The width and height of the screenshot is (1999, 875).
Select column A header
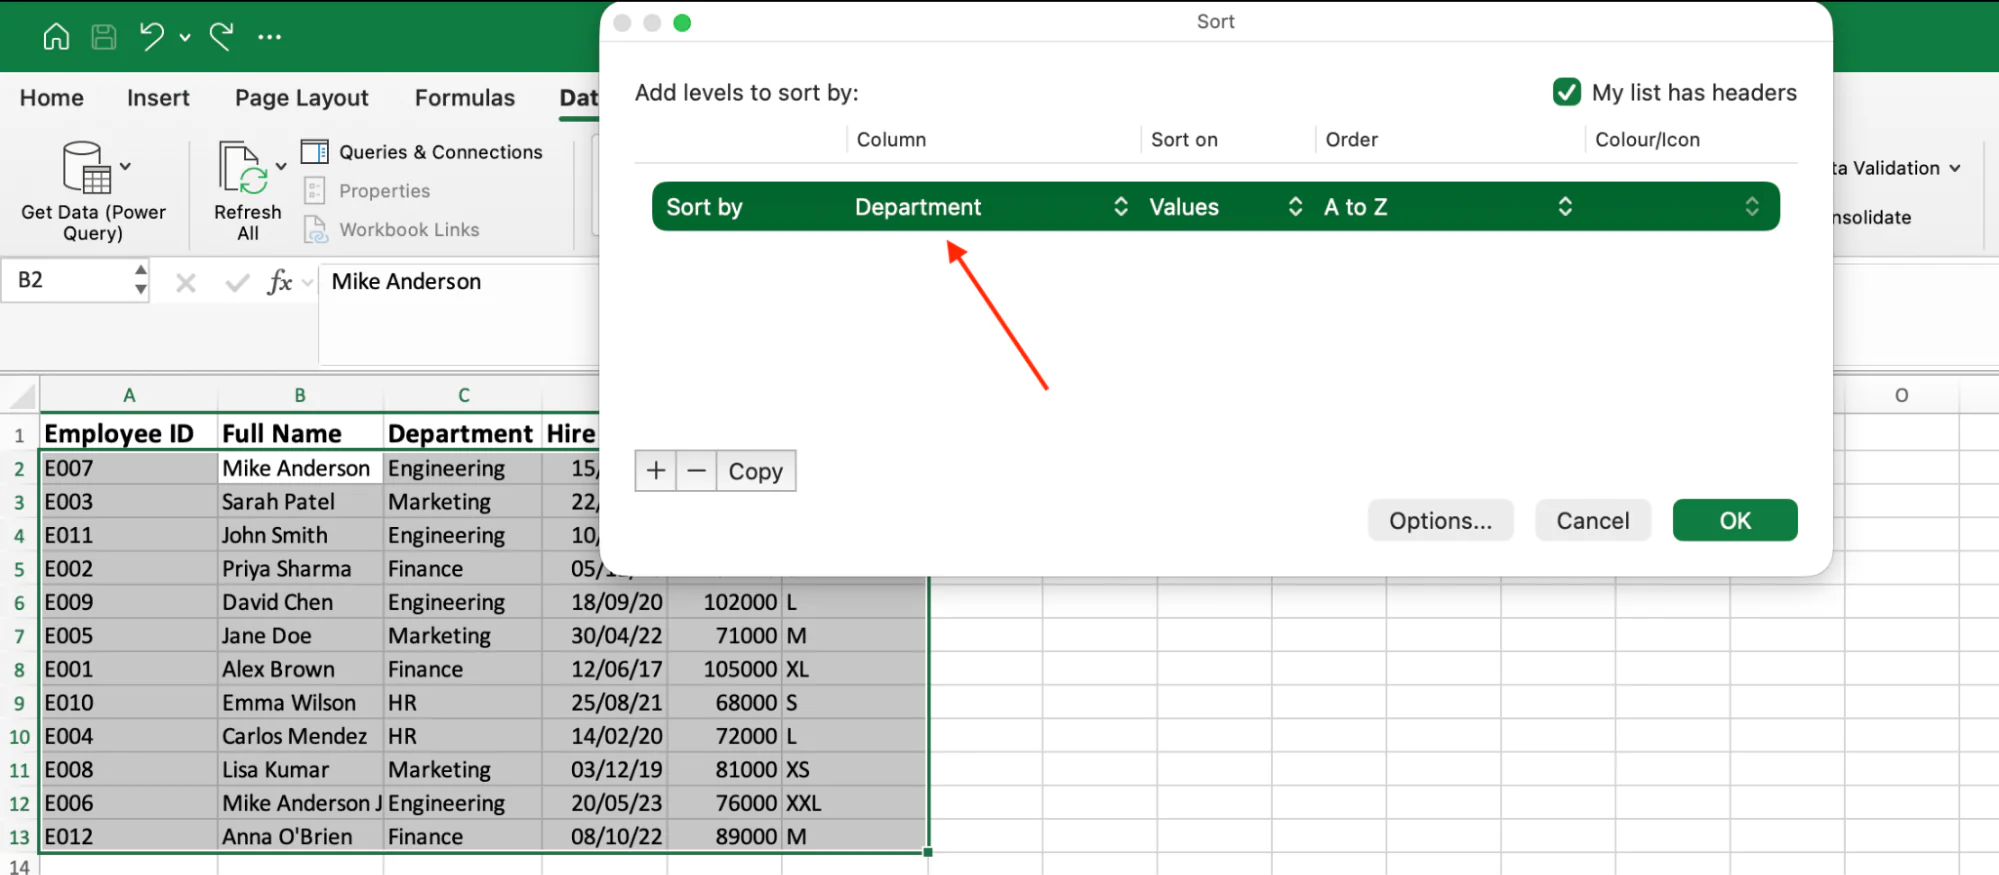(129, 395)
